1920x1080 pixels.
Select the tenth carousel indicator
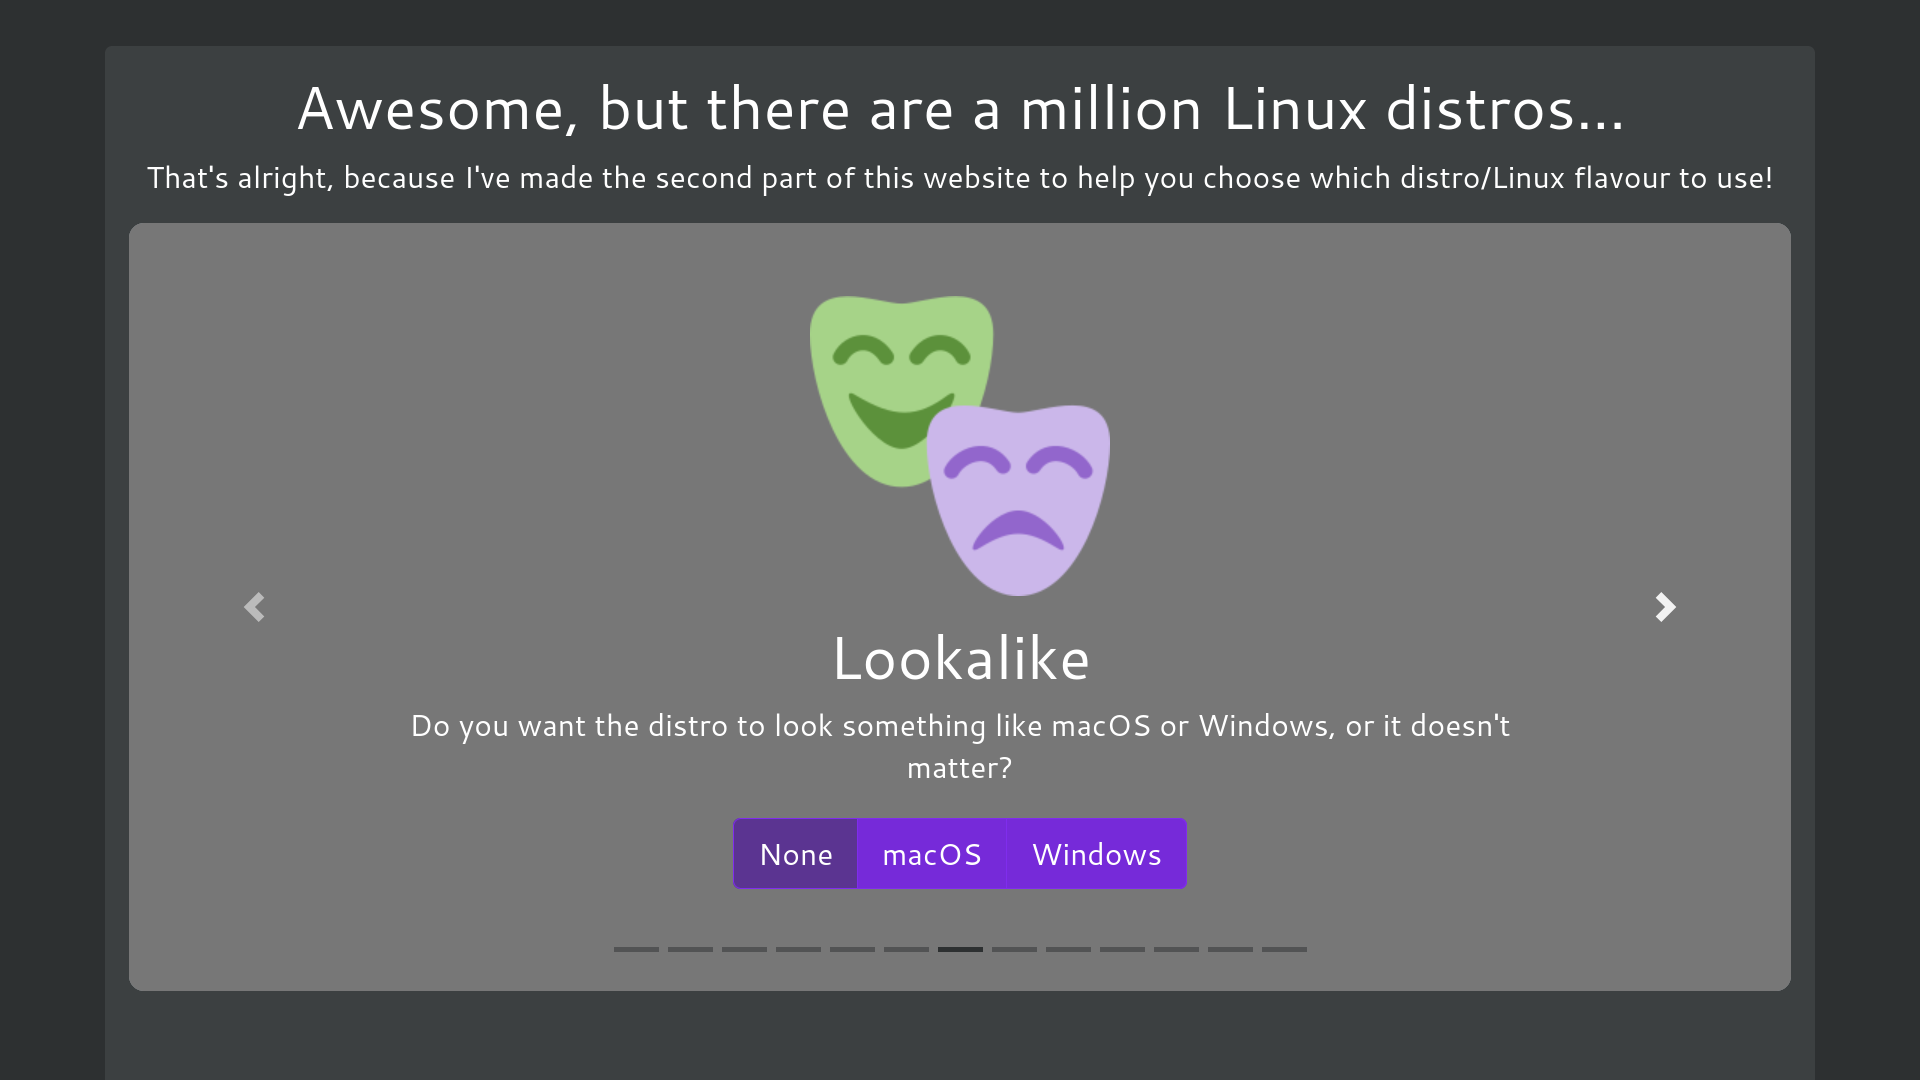(x=1122, y=949)
